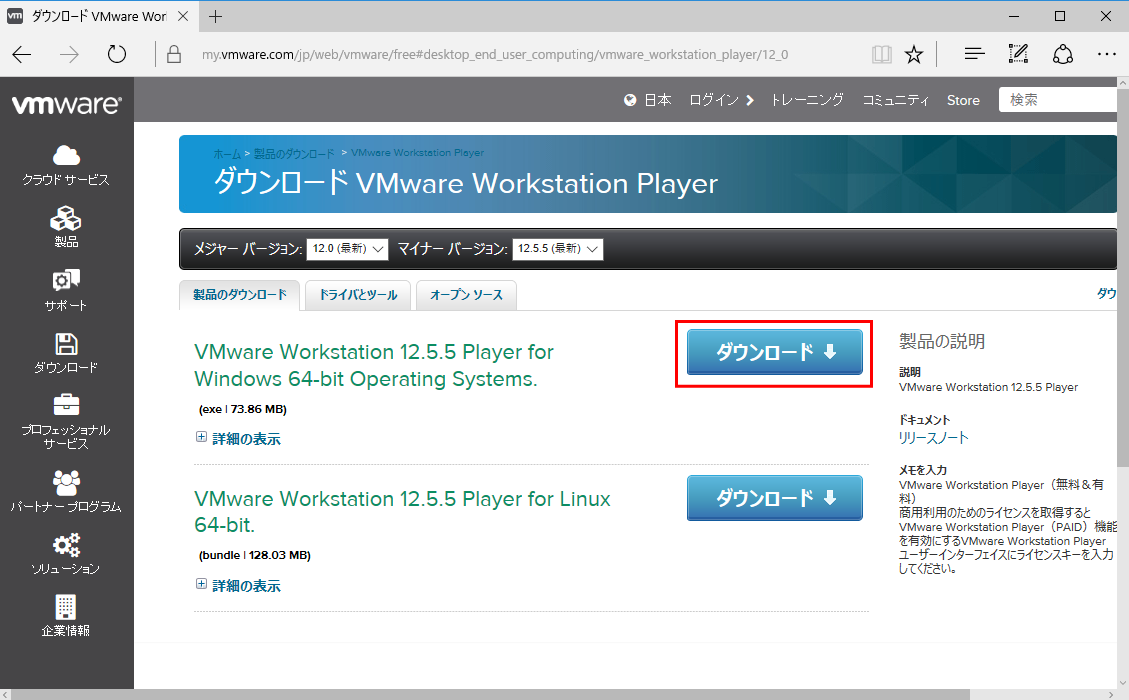Expand 詳細の表示 for Linux 64-bit player
Image resolution: width=1129 pixels, height=700 pixels.
pos(238,585)
